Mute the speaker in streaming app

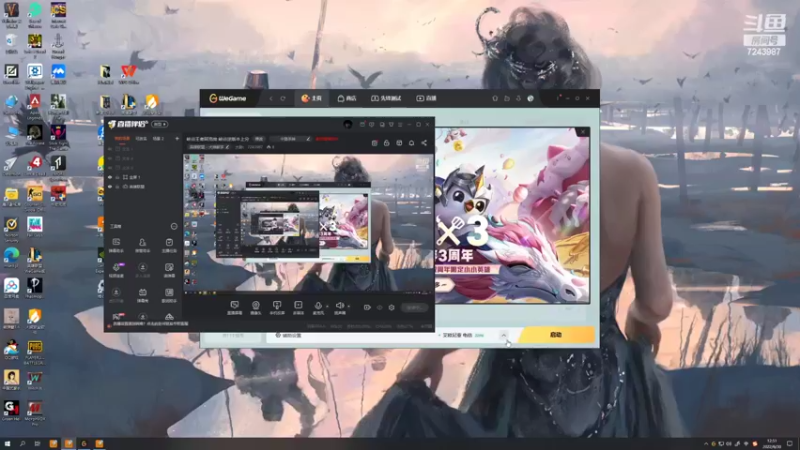click(x=339, y=307)
